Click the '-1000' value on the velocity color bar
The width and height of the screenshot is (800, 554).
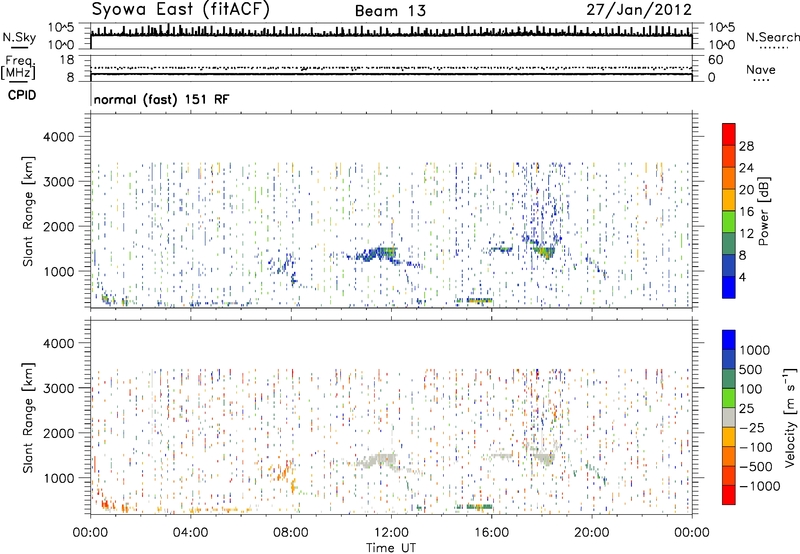point(760,486)
